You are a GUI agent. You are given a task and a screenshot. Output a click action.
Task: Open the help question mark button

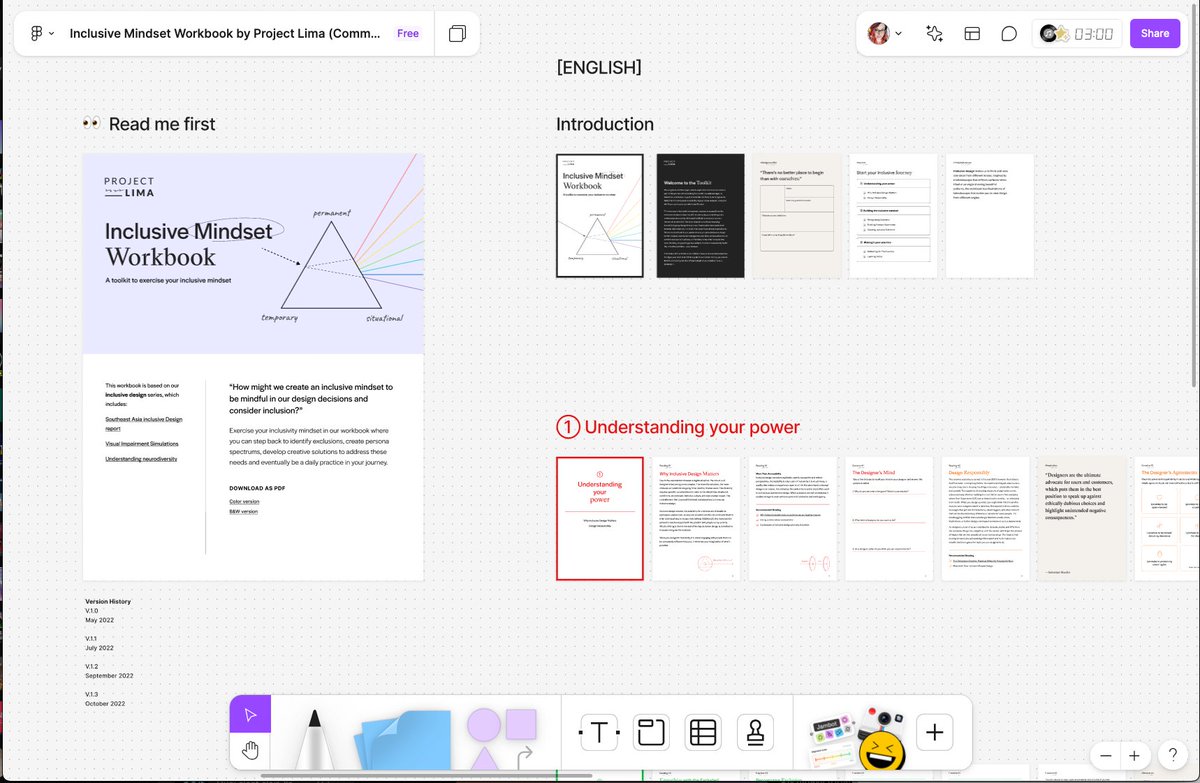click(1171, 755)
